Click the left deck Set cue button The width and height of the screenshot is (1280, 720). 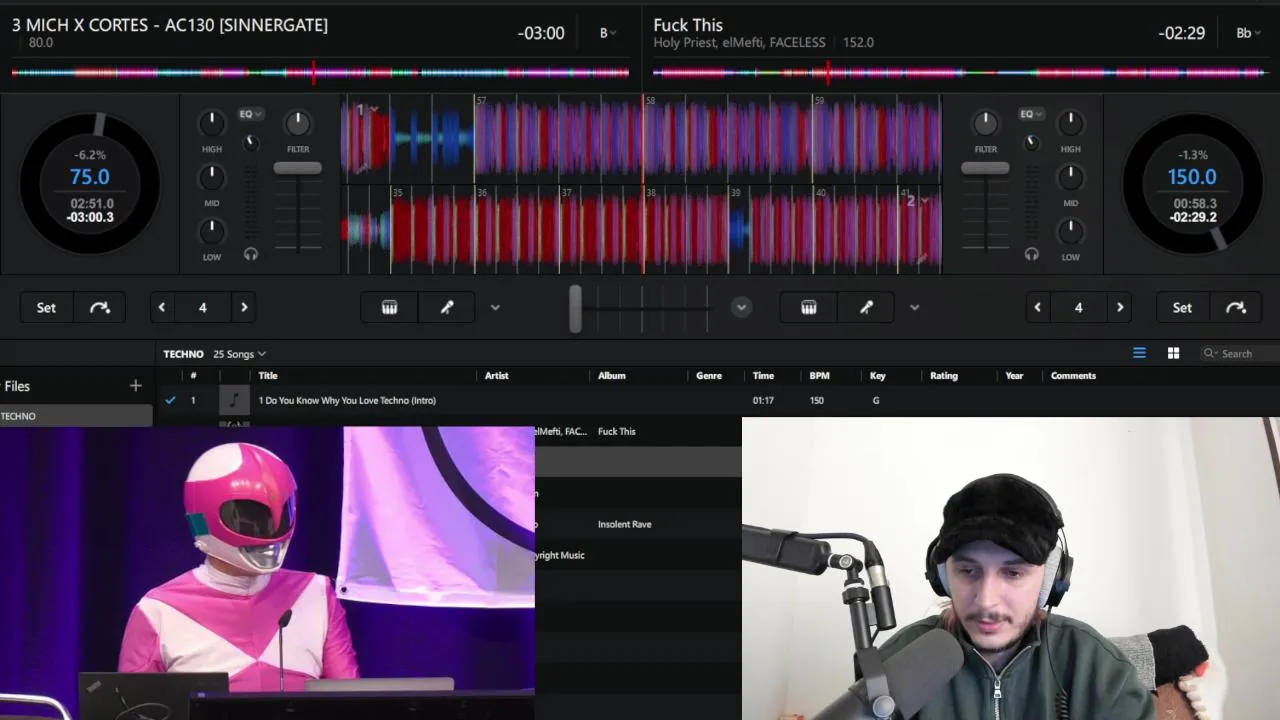point(46,307)
